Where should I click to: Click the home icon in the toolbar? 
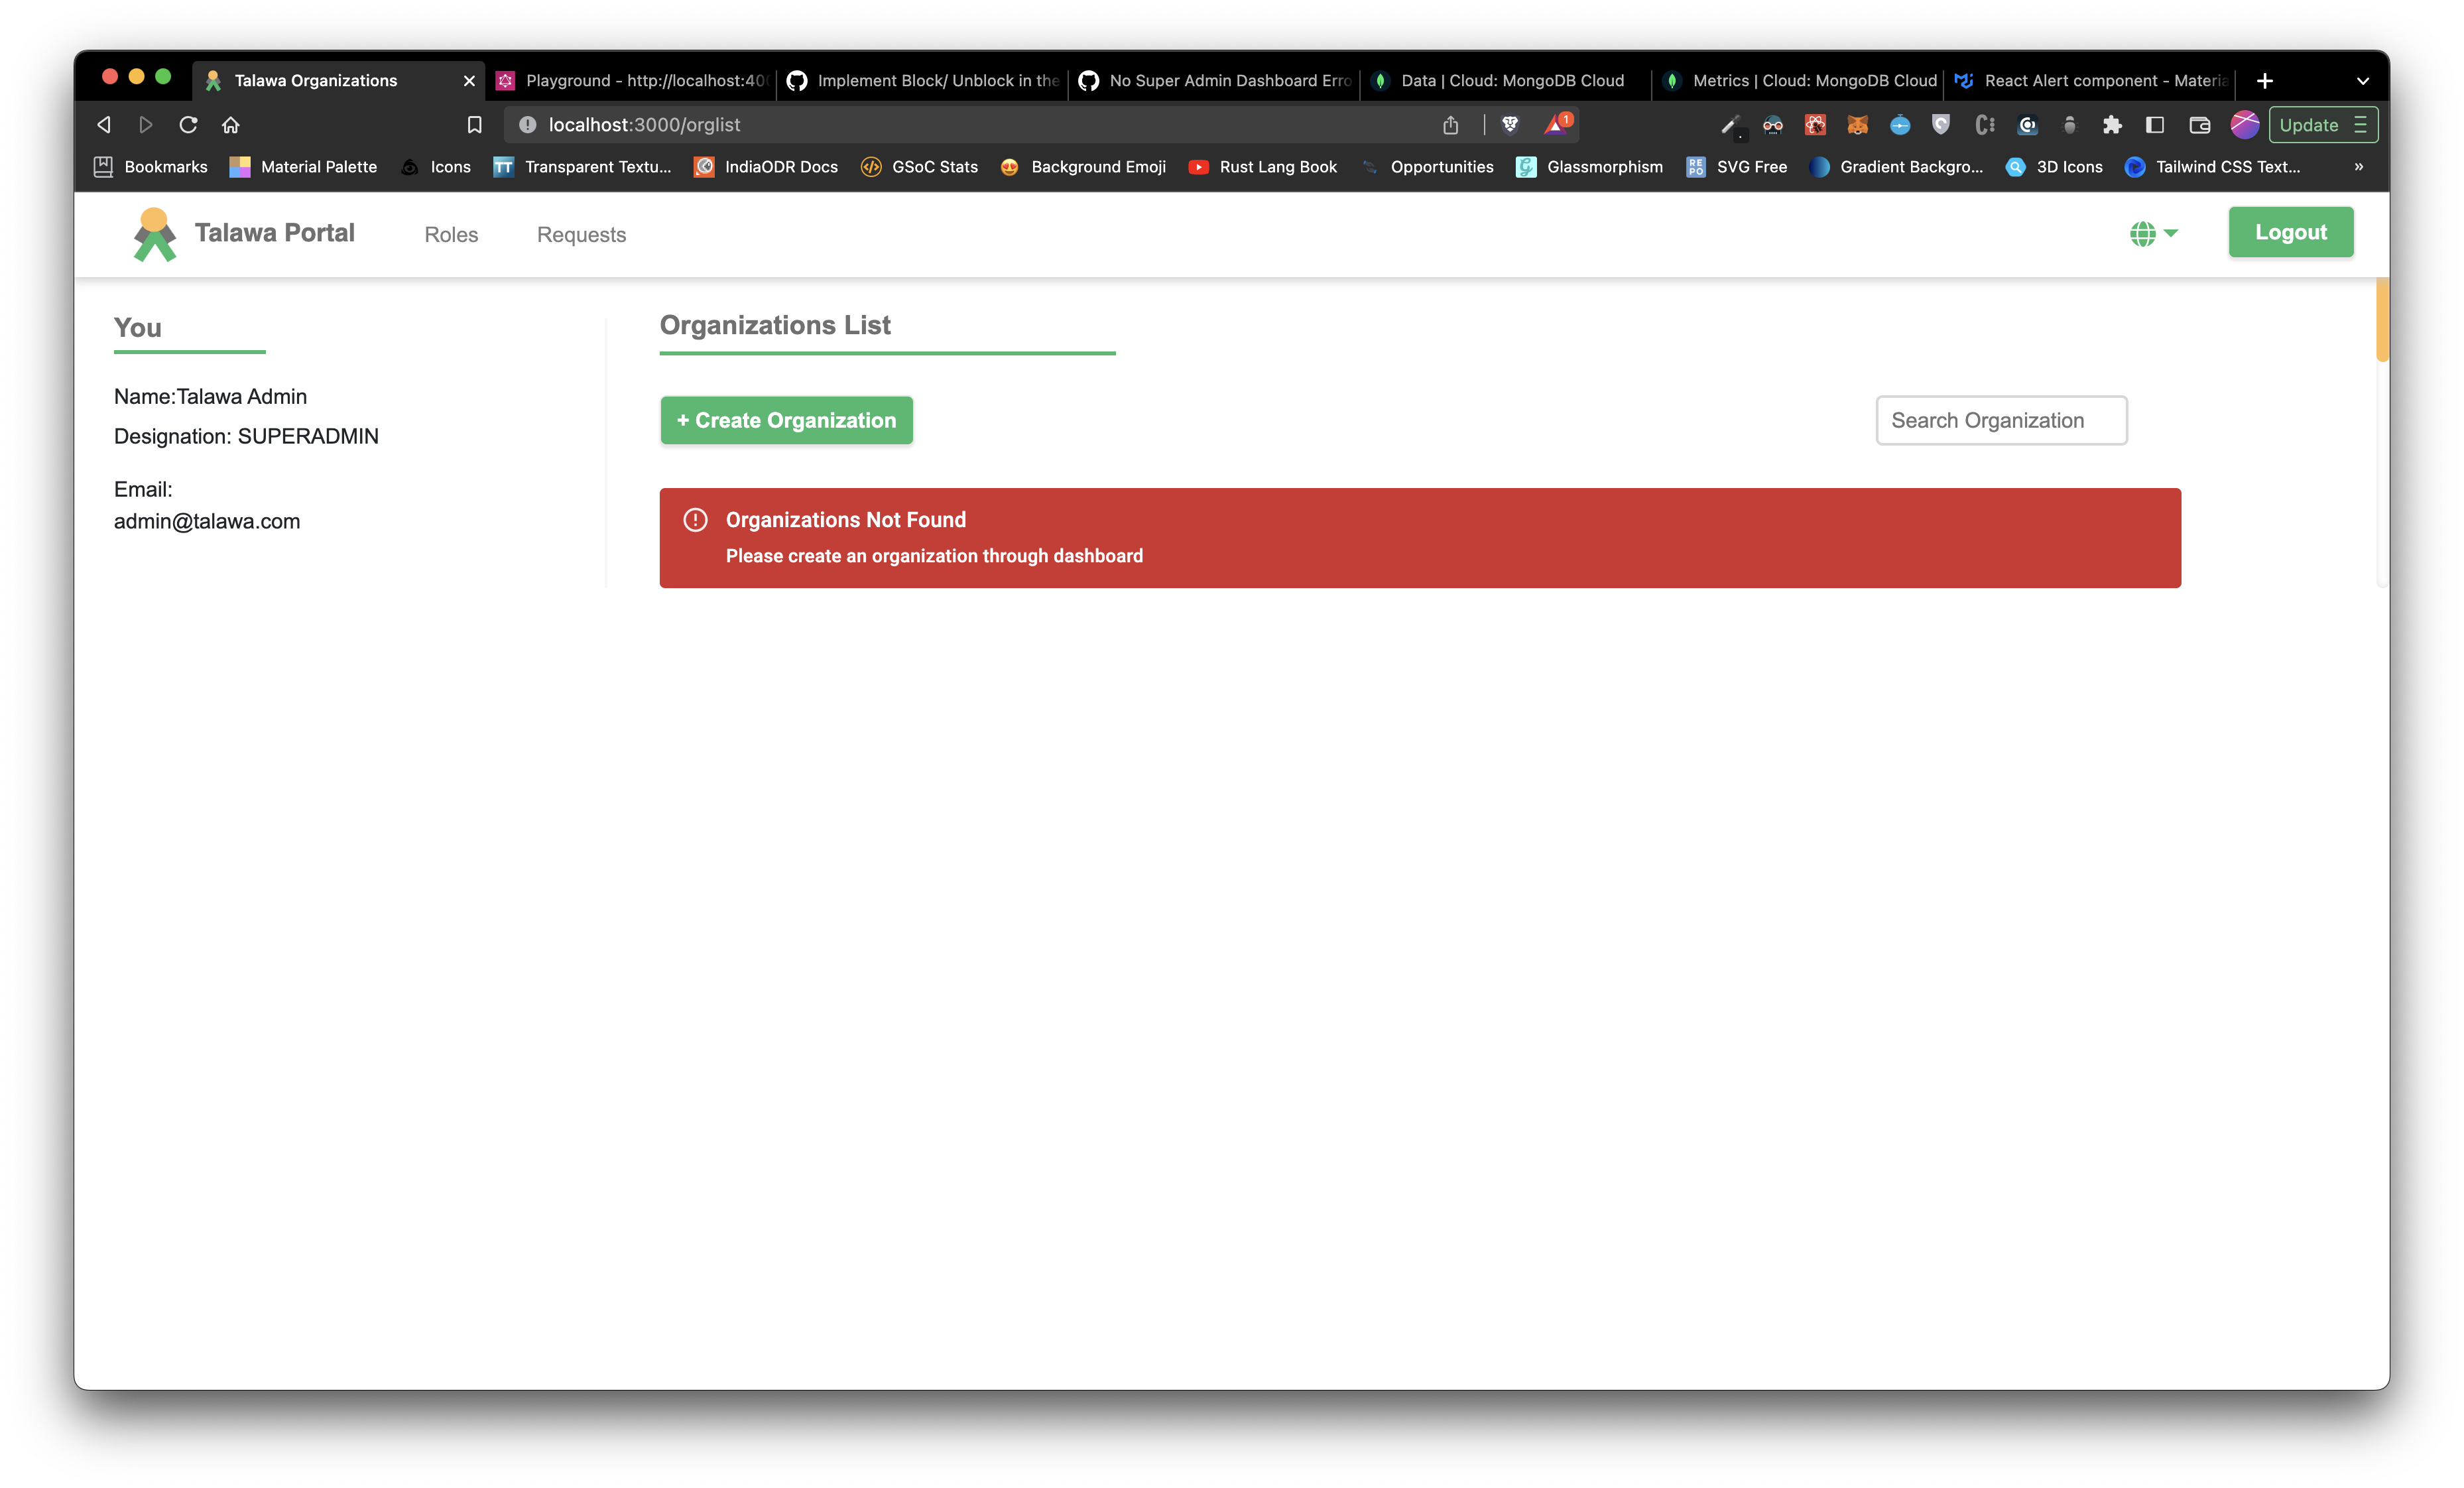click(230, 124)
